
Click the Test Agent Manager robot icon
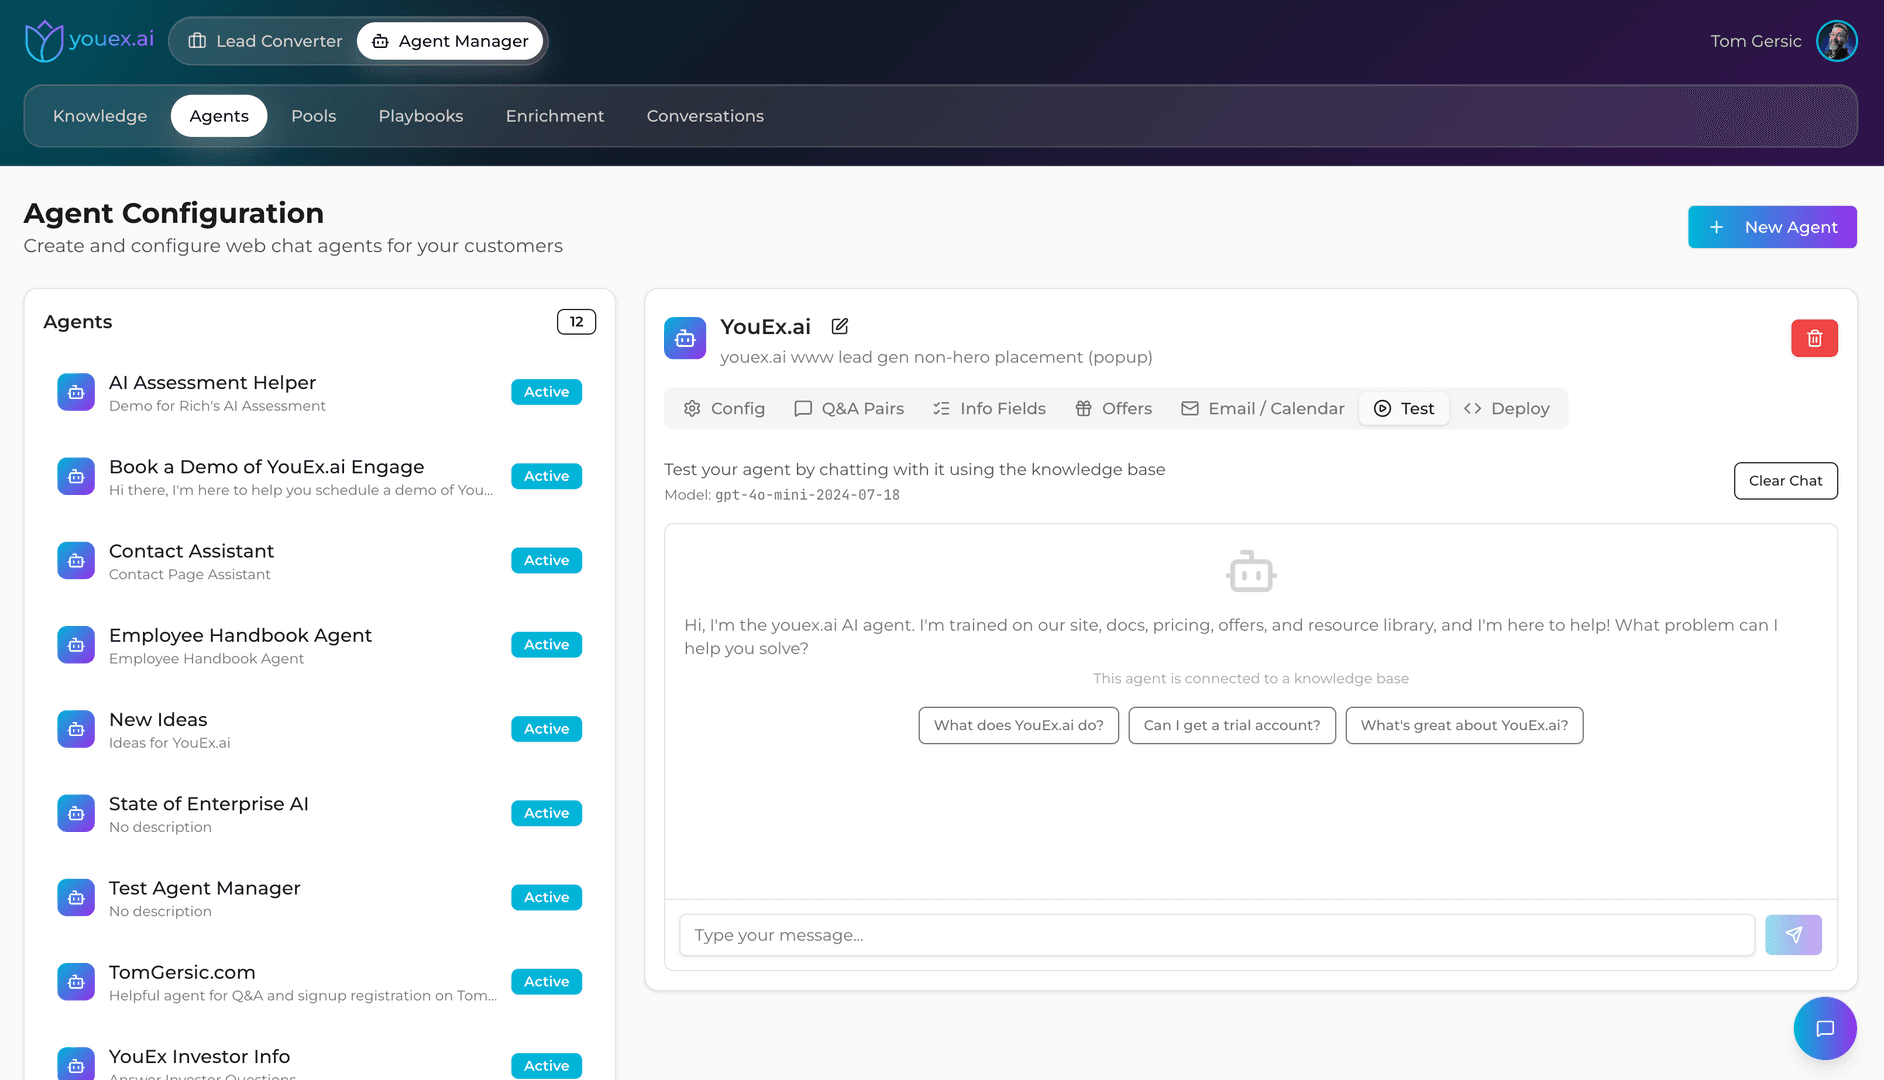pyautogui.click(x=76, y=897)
